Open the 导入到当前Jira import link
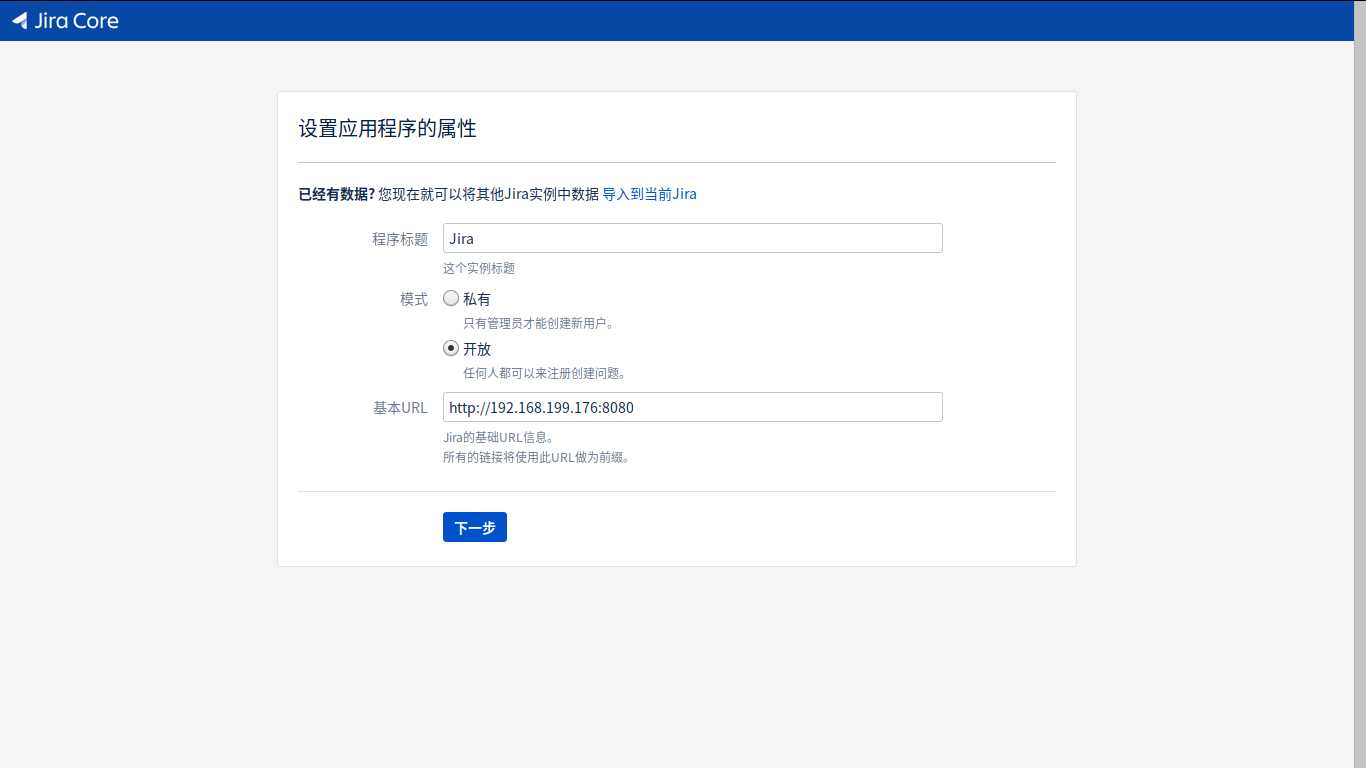Screen dimensions: 1366x768 click(649, 194)
